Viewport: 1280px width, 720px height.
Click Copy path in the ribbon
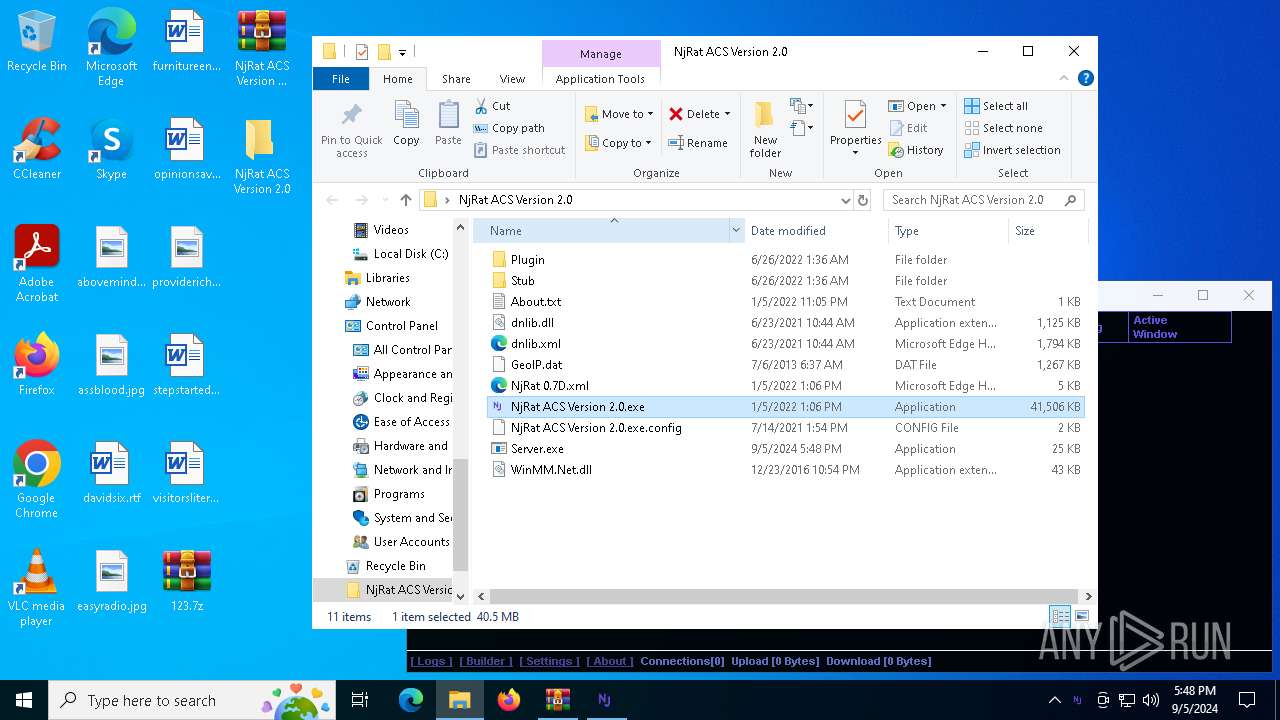click(x=509, y=128)
